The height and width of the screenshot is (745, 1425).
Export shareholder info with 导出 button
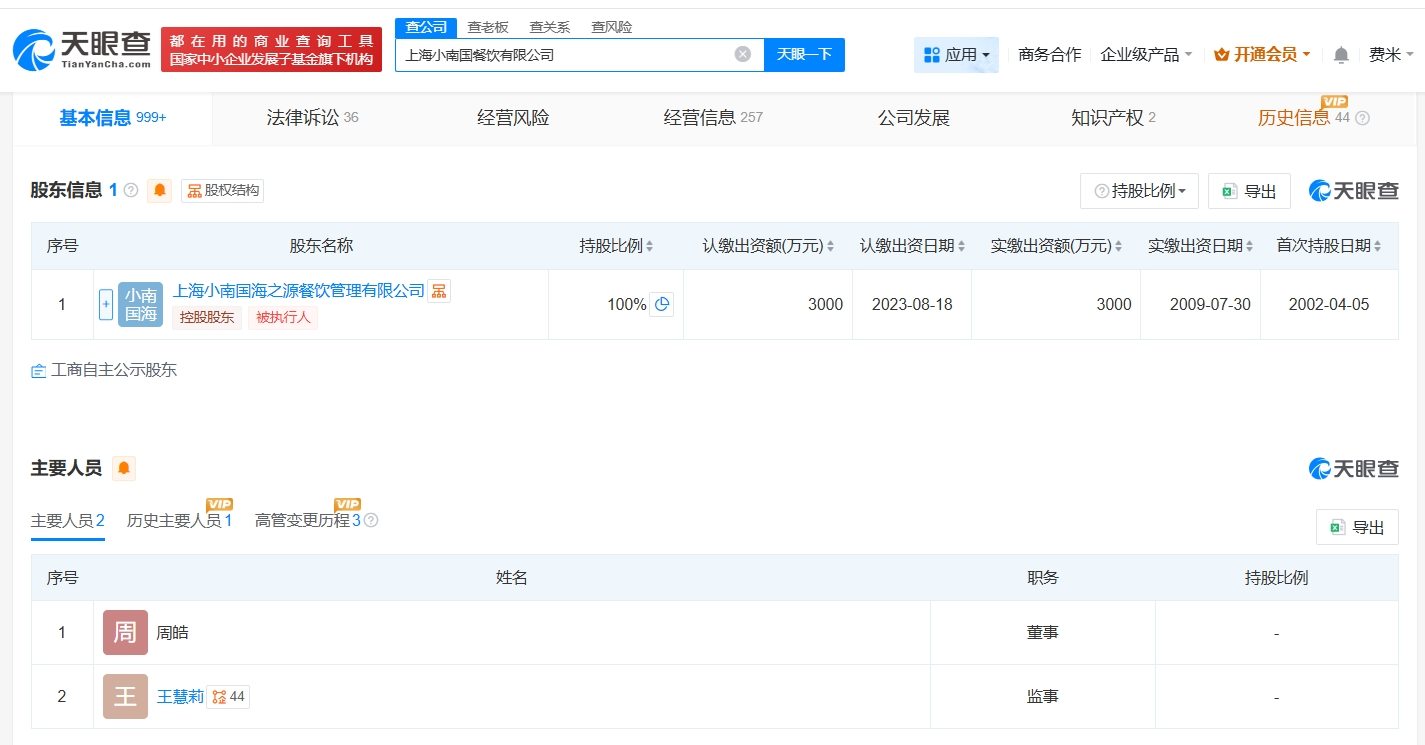[x=1249, y=191]
